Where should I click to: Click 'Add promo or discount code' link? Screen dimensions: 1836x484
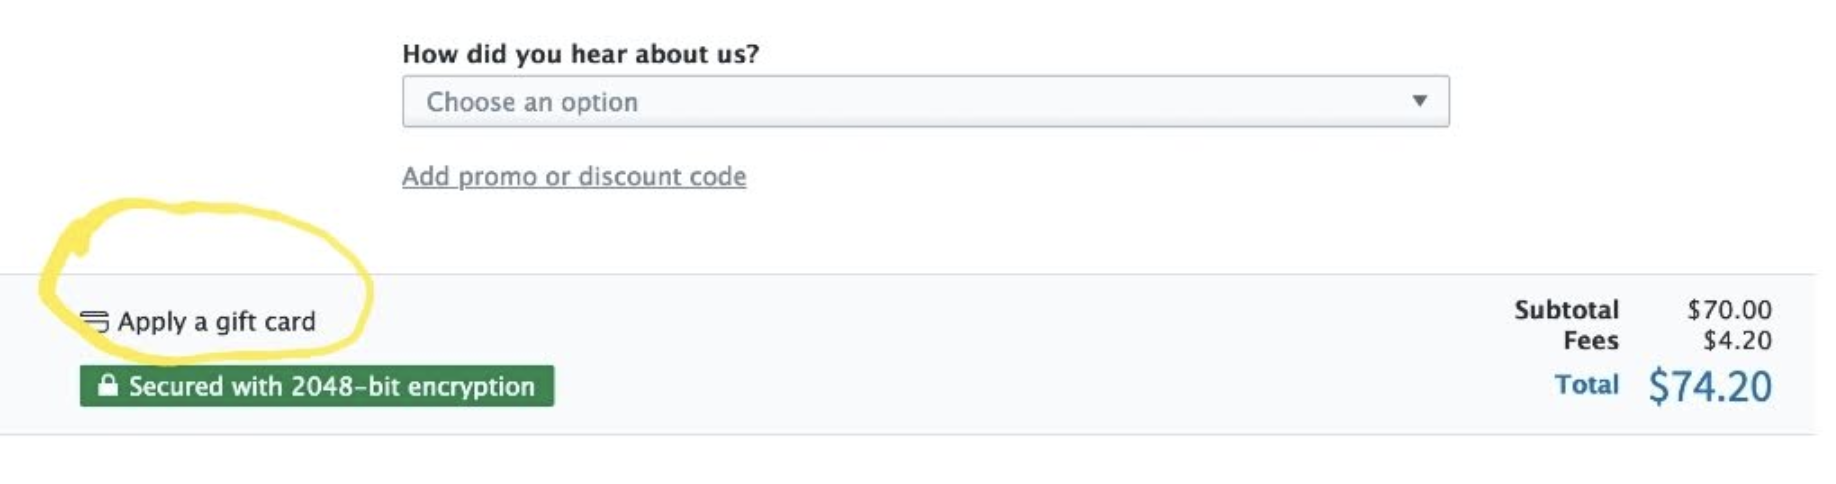[x=574, y=177]
